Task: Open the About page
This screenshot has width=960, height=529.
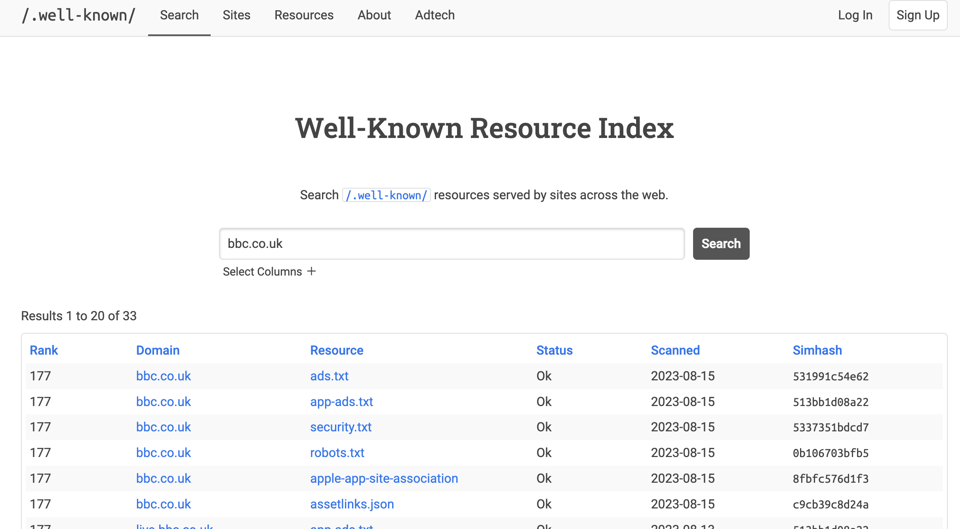Action: click(374, 15)
